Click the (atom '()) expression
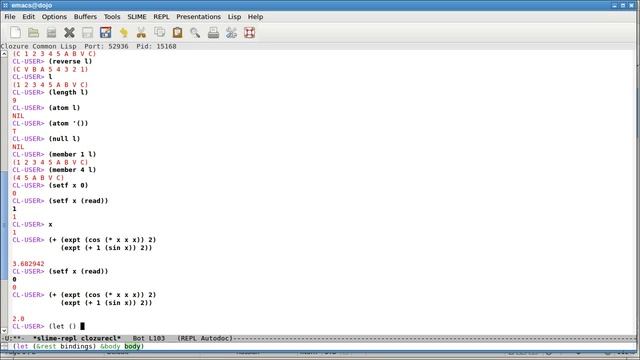Viewport: 640px width, 360px height. 68,123
